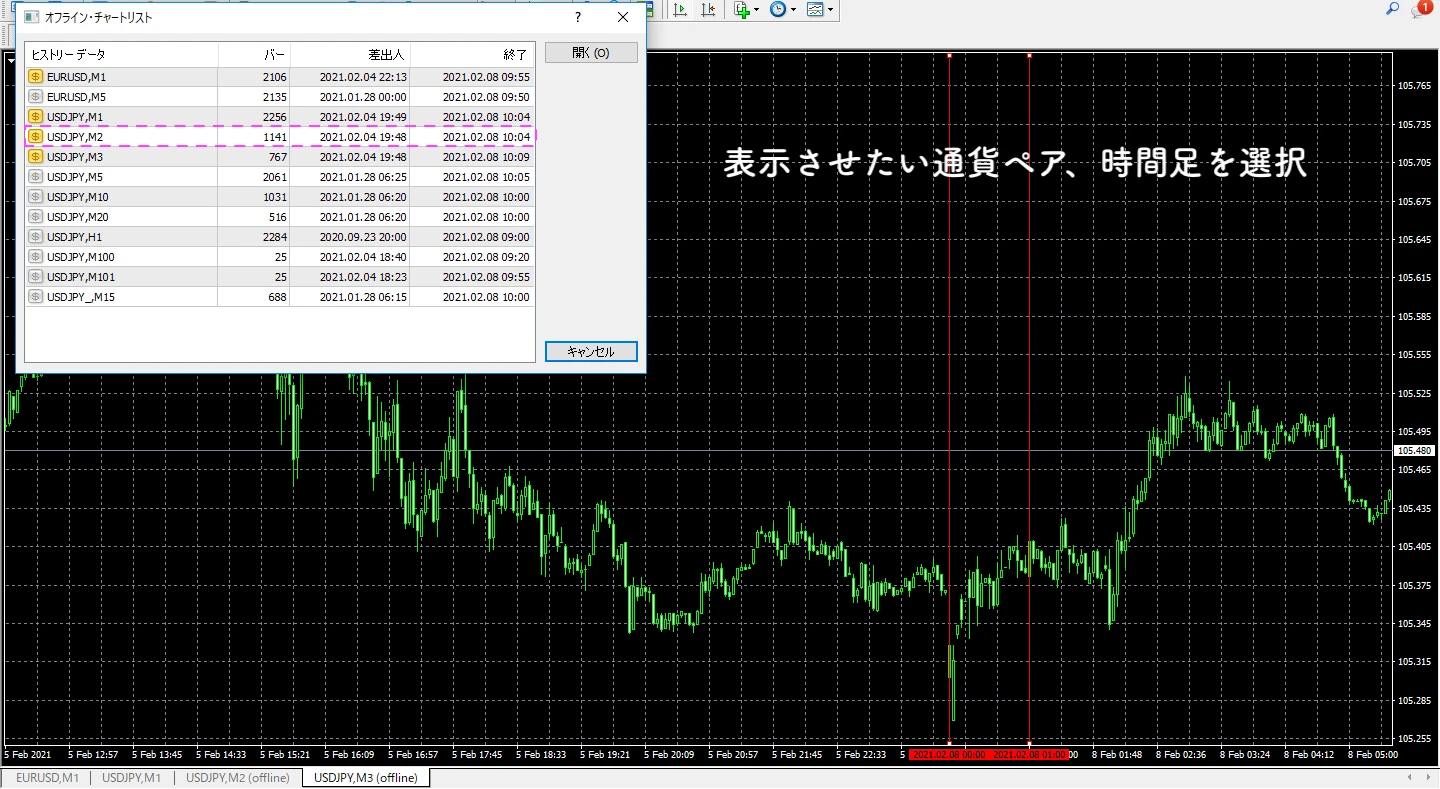Activate the chart shift toolbar icon
The height and width of the screenshot is (789, 1440).
707,10
